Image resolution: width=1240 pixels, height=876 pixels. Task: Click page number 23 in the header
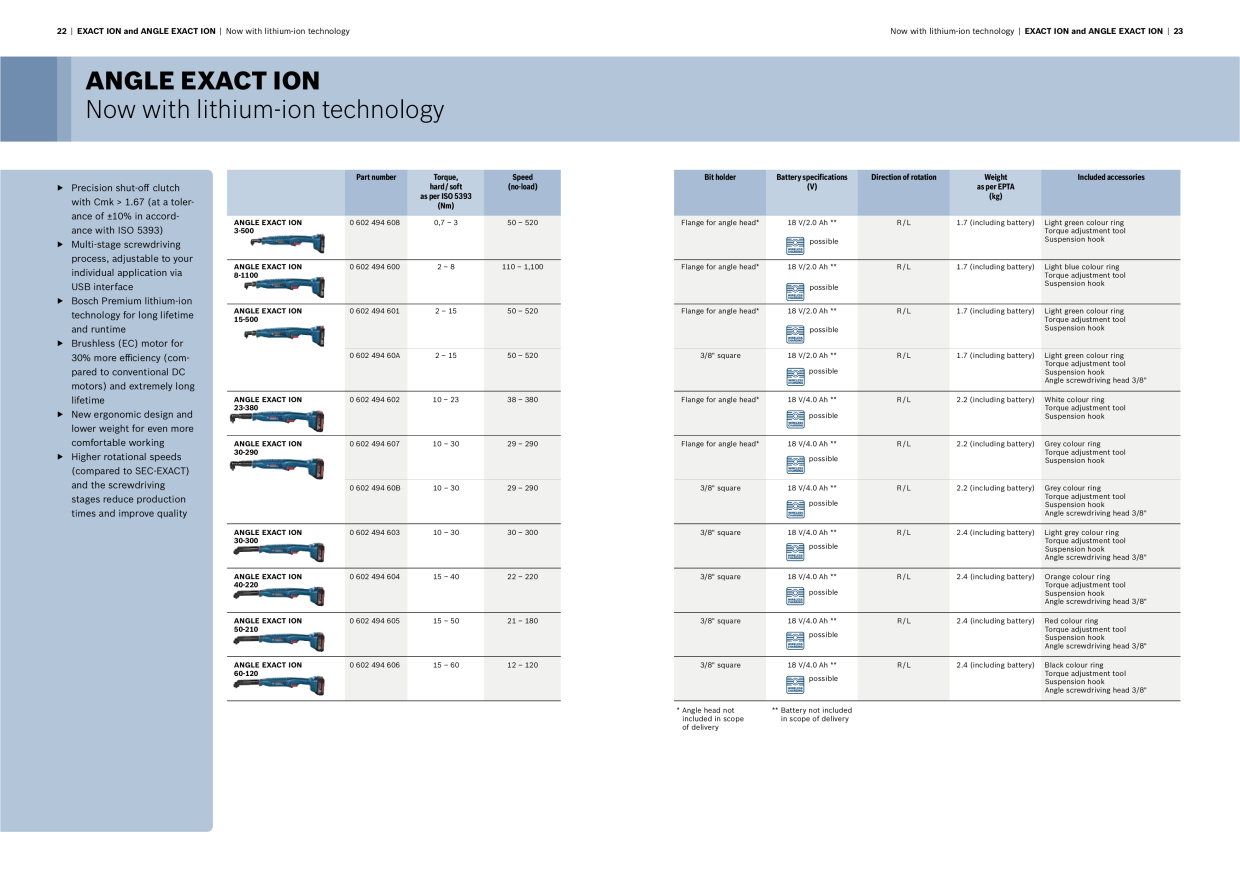(x=1178, y=31)
